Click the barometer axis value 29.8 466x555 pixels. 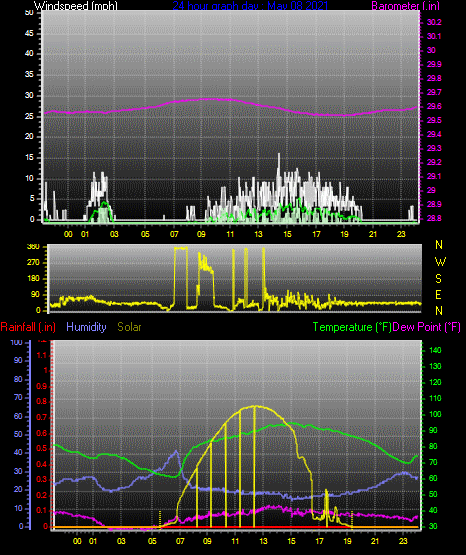point(434,79)
